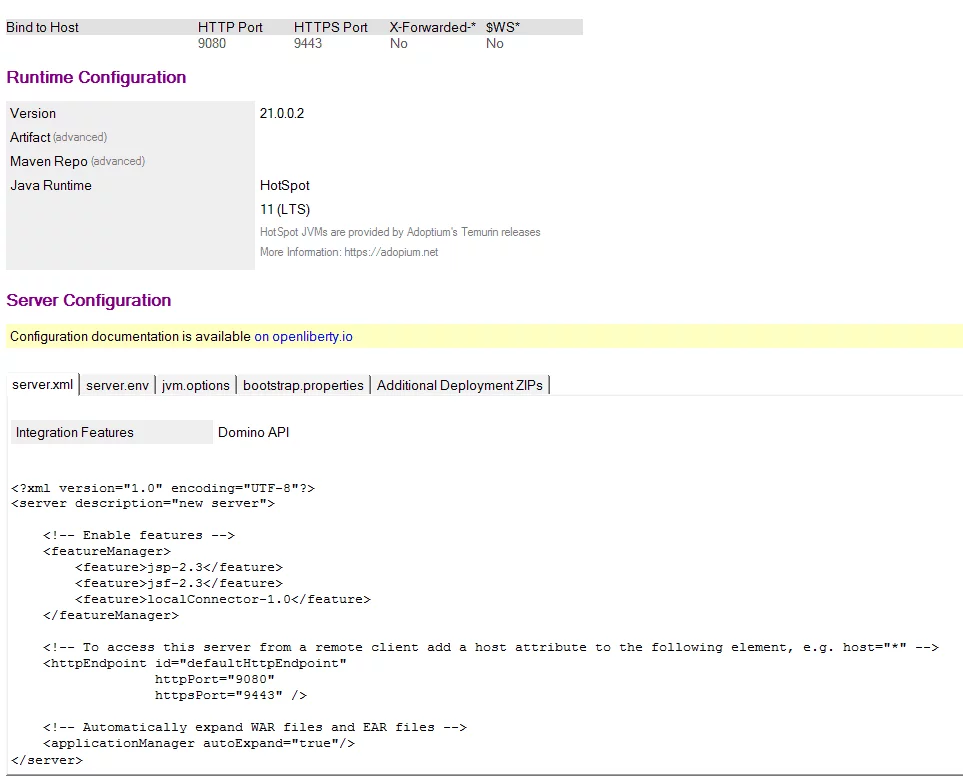Click the httpsPort line in server XML
The image size is (963, 782).
230,695
